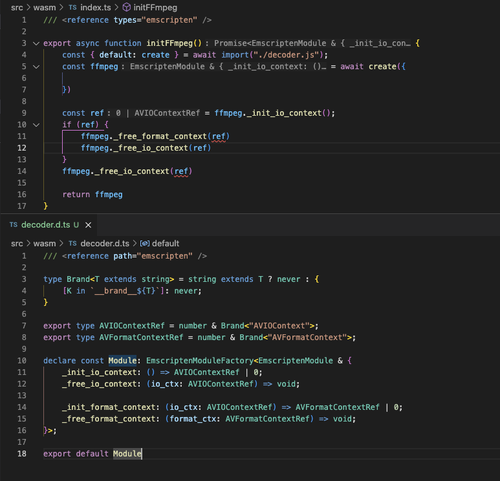
Task: Click _free_format_context property declaration
Action: click(109, 419)
